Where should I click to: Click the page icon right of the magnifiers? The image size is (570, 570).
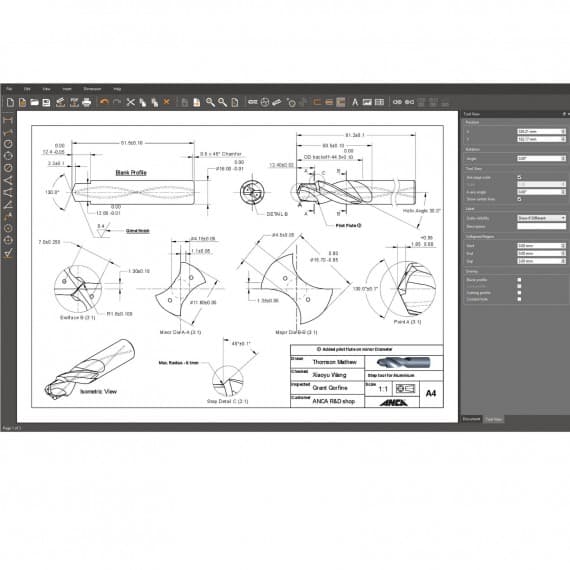235,103
